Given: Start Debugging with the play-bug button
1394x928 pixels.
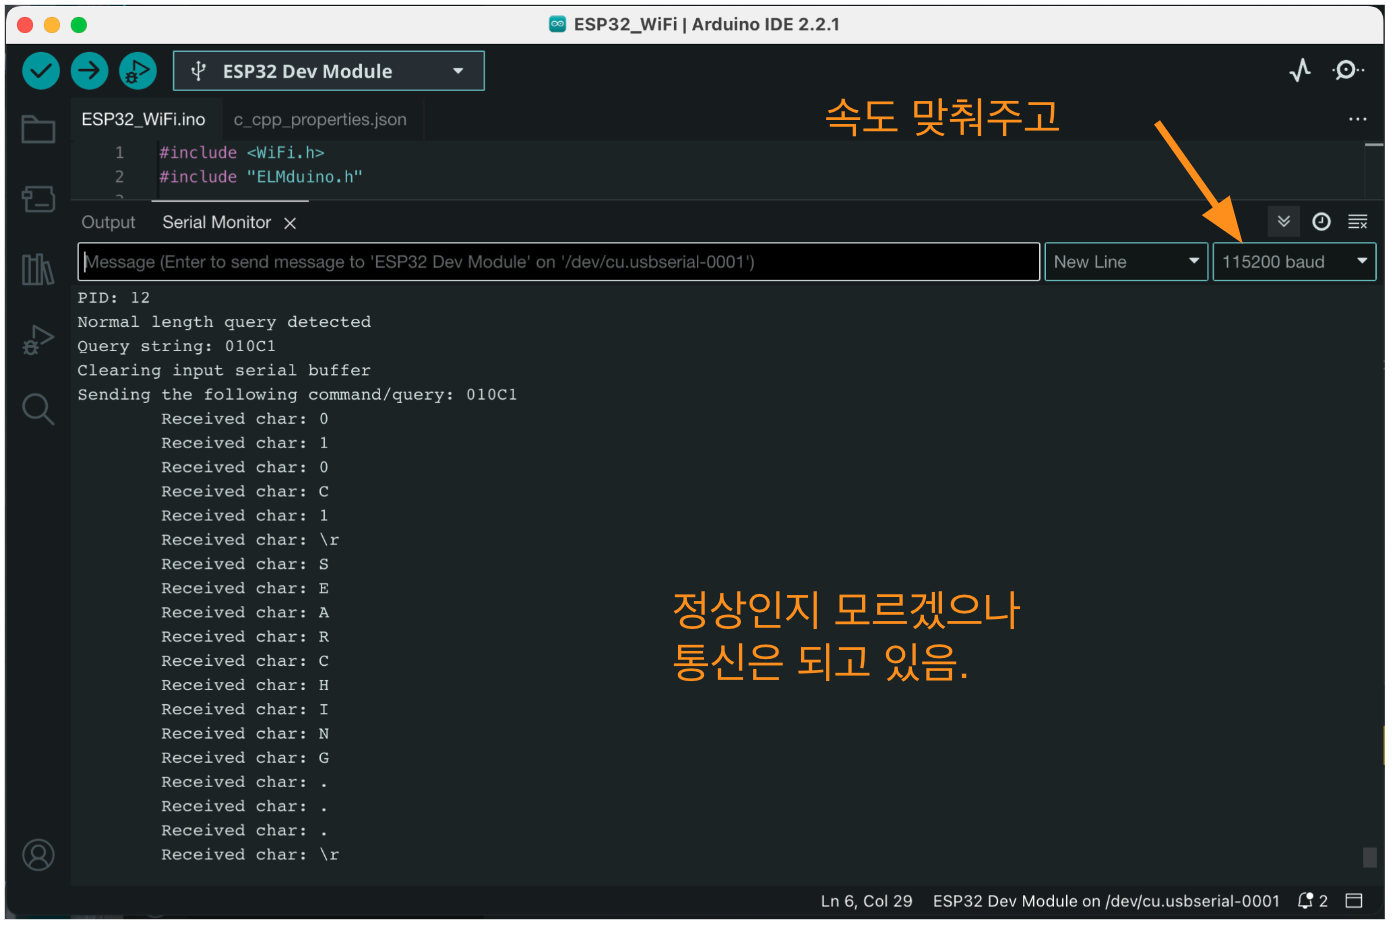Looking at the screenshot, I should 138,71.
